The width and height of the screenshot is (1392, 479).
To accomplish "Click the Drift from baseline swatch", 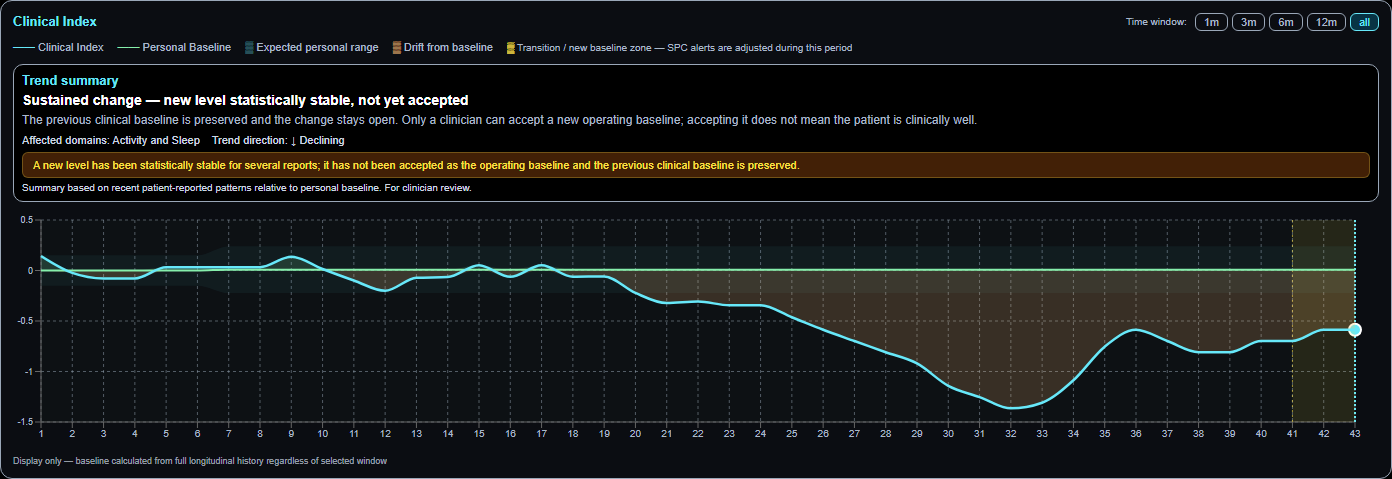I will (397, 47).
